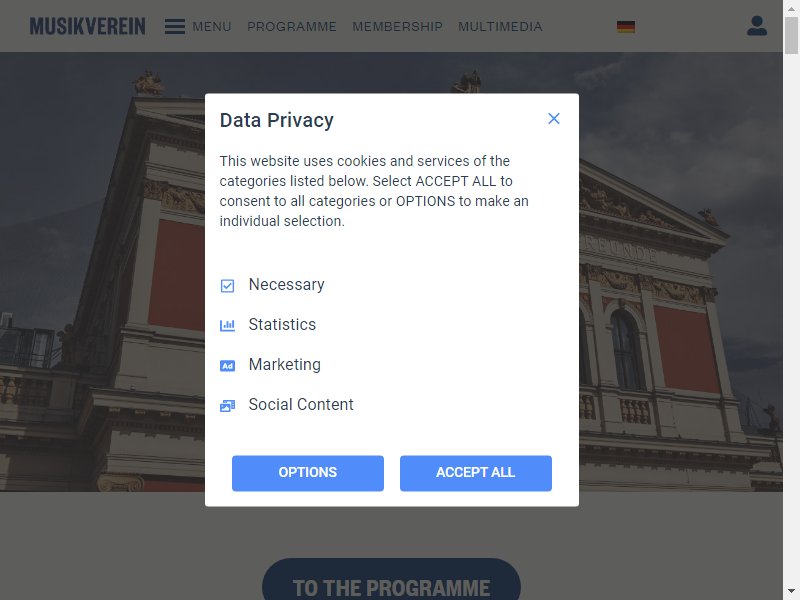The width and height of the screenshot is (800, 600).
Task: Close the Data Privacy dialog
Action: [554, 119]
